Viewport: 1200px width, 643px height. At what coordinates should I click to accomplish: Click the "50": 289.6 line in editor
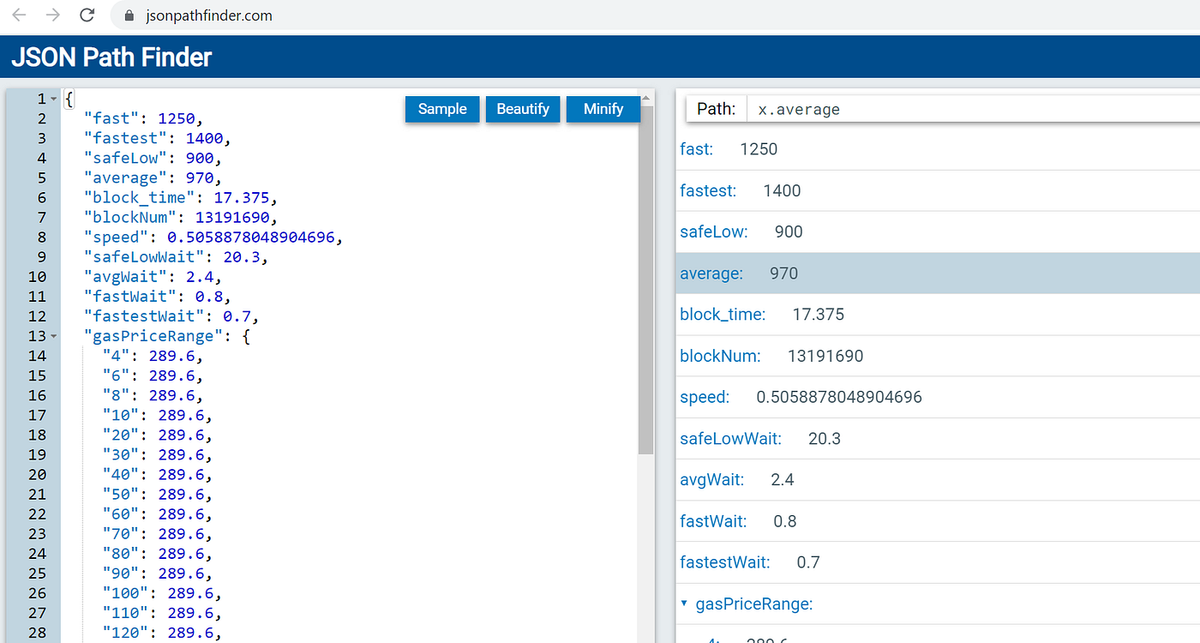click(158, 494)
